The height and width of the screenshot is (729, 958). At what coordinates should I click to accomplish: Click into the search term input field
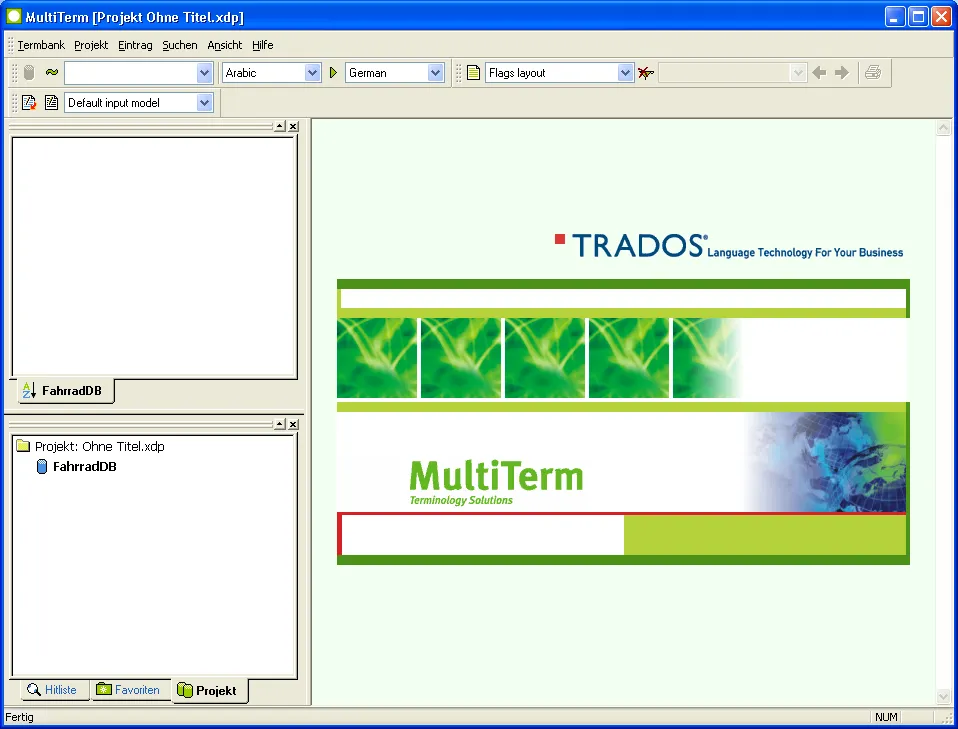click(131, 73)
